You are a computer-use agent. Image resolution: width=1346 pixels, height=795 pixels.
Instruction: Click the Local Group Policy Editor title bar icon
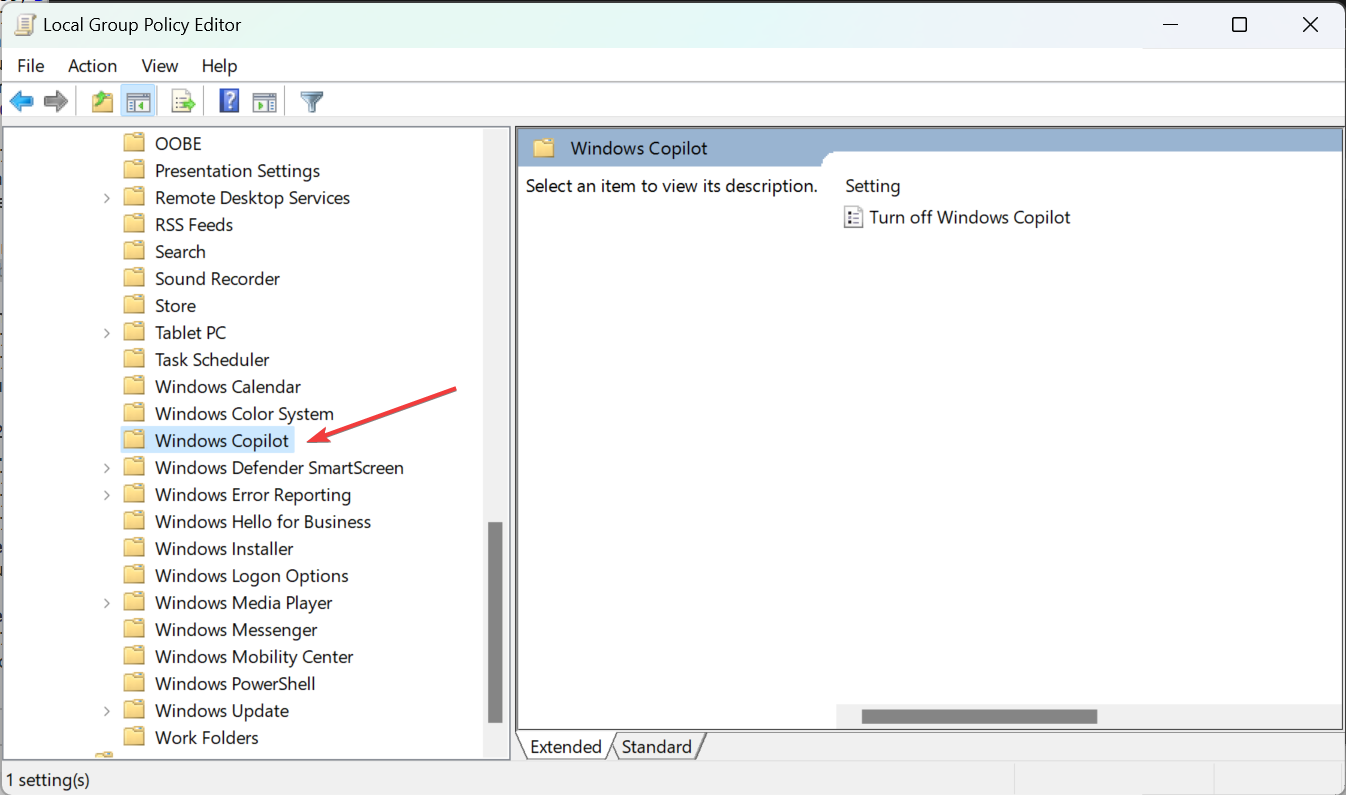(x=25, y=24)
